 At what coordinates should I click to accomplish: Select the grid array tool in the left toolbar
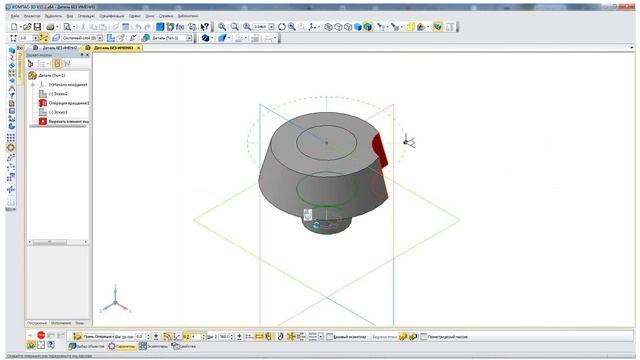(x=11, y=138)
